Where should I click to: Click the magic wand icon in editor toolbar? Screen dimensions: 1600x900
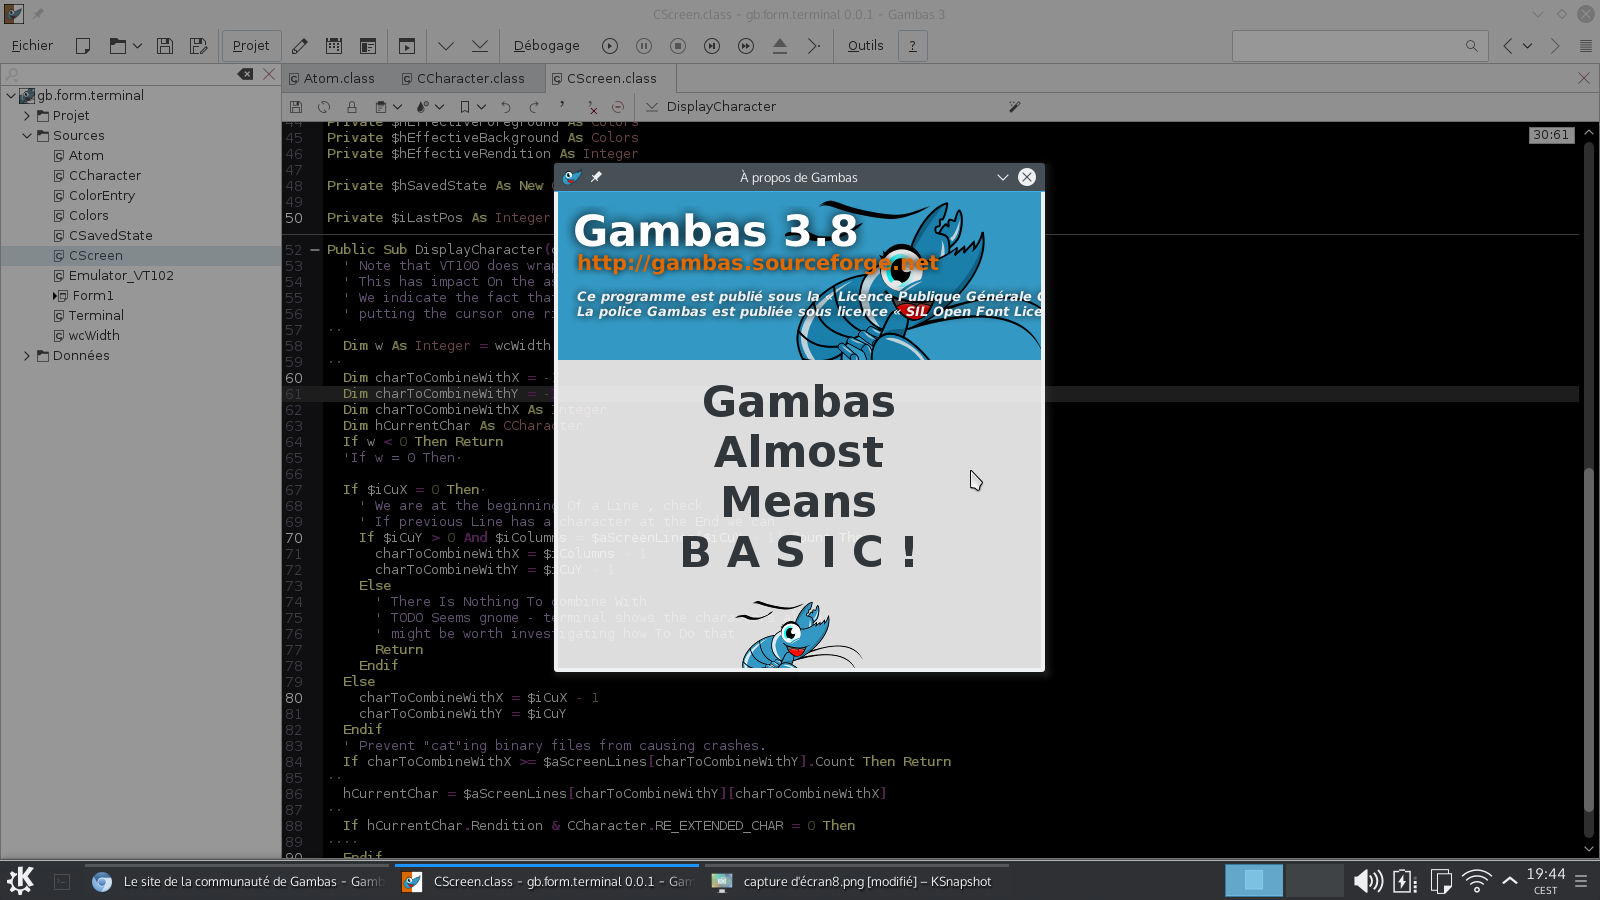point(1014,107)
